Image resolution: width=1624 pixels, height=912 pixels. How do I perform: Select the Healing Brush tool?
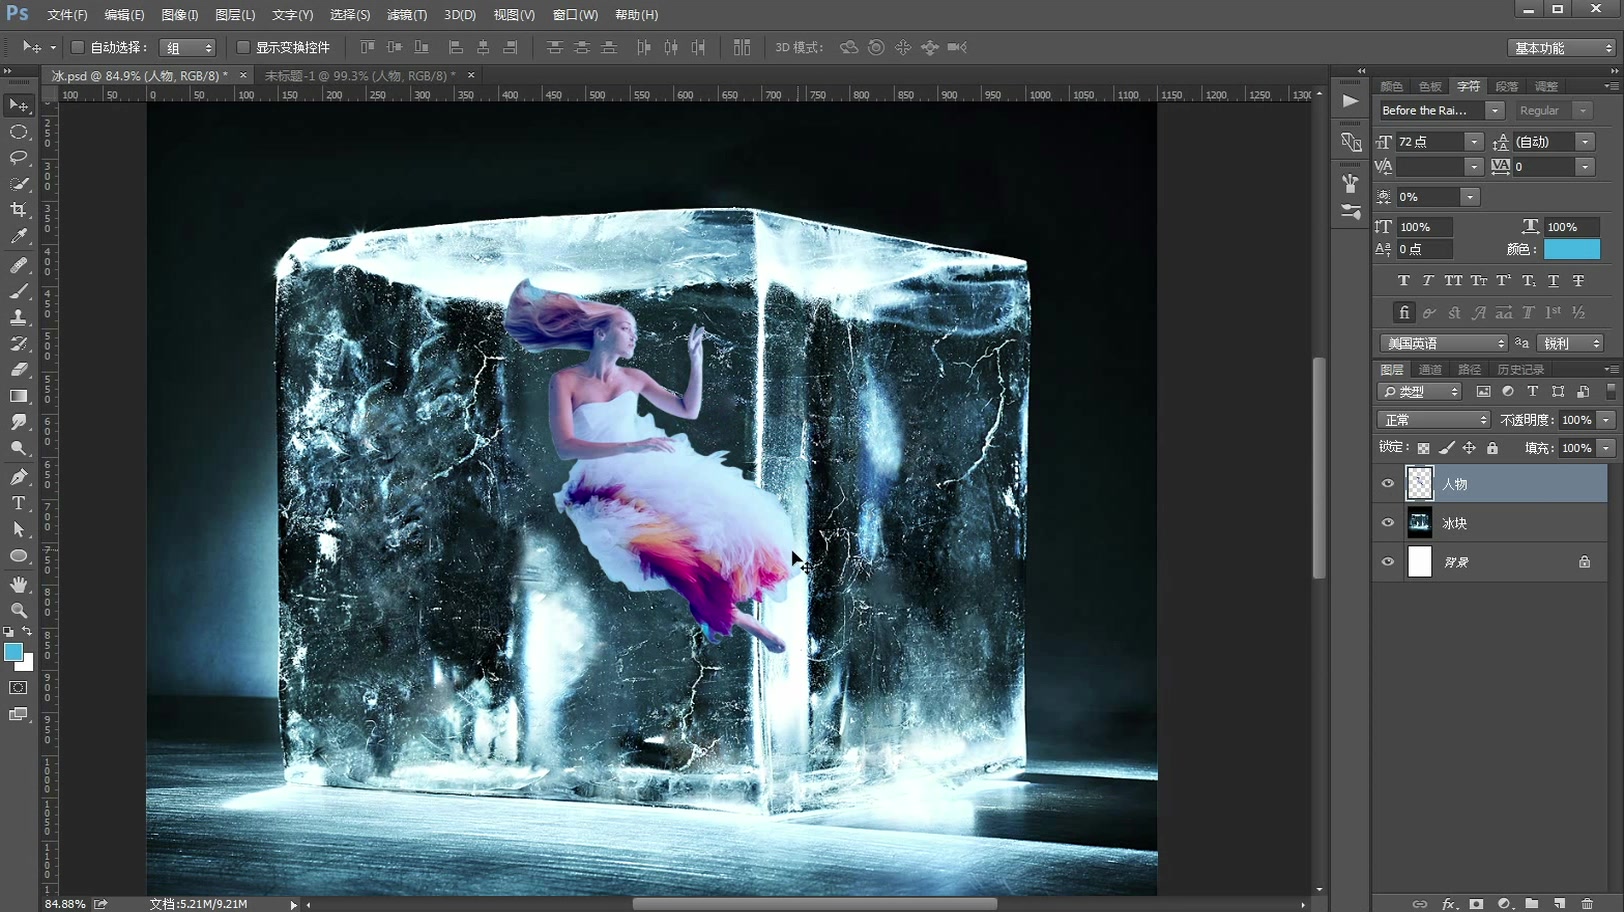(x=19, y=265)
